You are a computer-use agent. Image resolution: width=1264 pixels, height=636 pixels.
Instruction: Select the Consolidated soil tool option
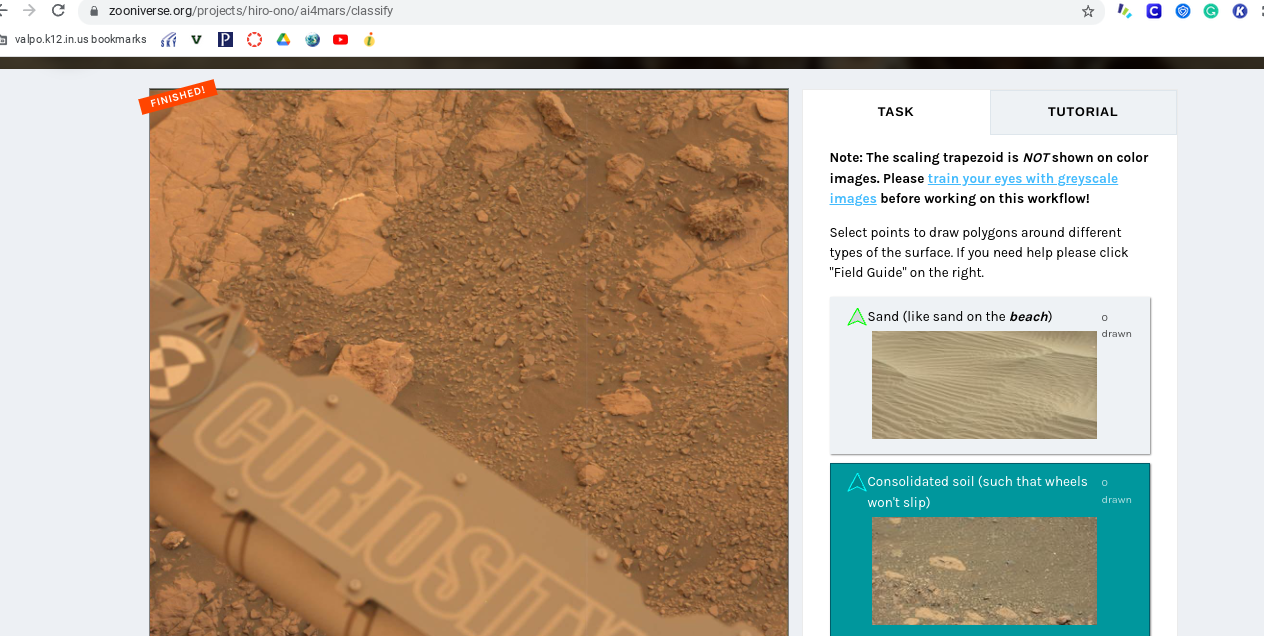click(x=990, y=549)
